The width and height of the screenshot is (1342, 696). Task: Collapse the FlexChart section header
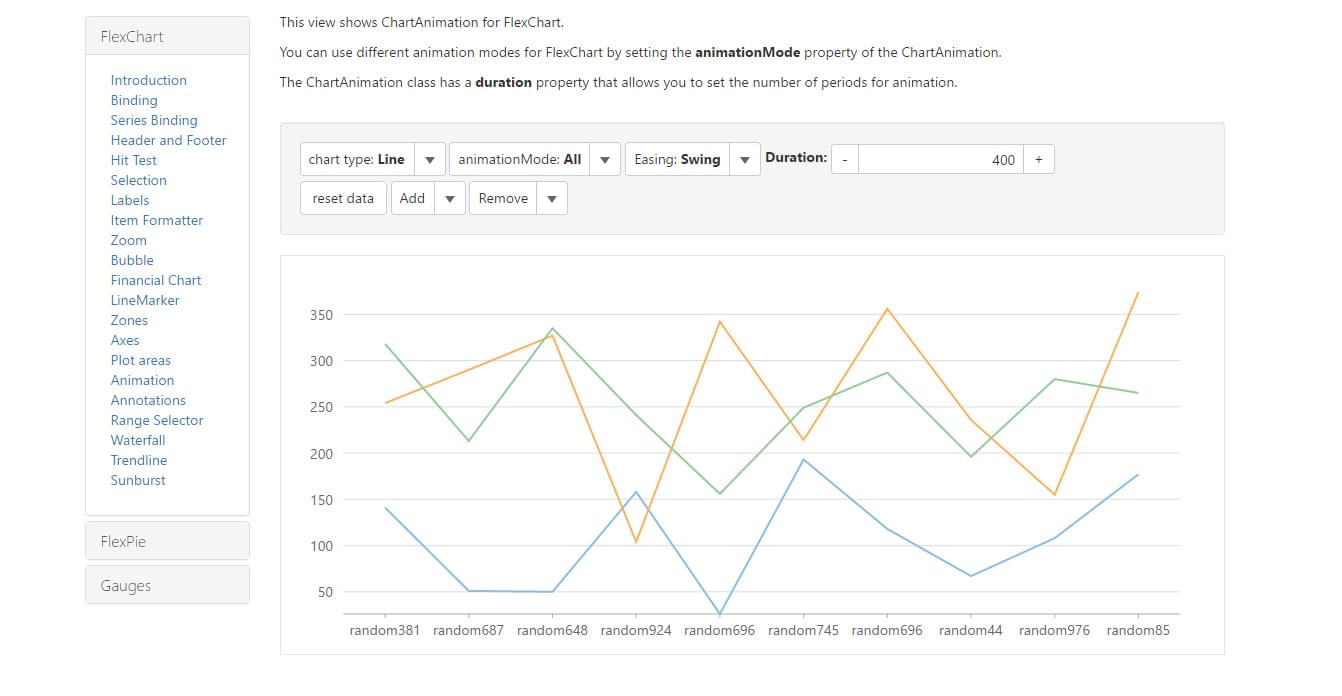[x=167, y=36]
